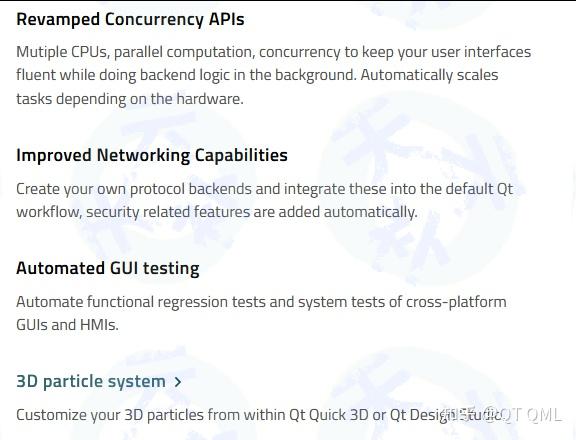Image resolution: width=576 pixels, height=440 pixels.
Task: Click the word 'cross-platform' in GUI testing text
Action: 456,302
